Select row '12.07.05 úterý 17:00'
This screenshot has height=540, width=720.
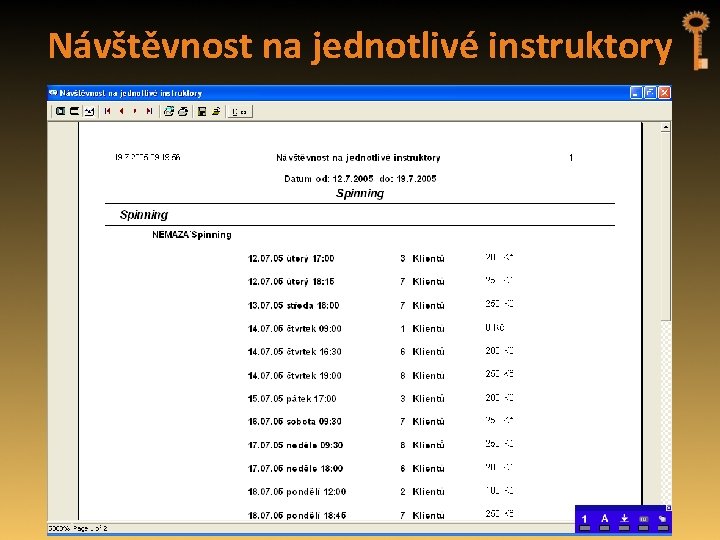click(380, 259)
